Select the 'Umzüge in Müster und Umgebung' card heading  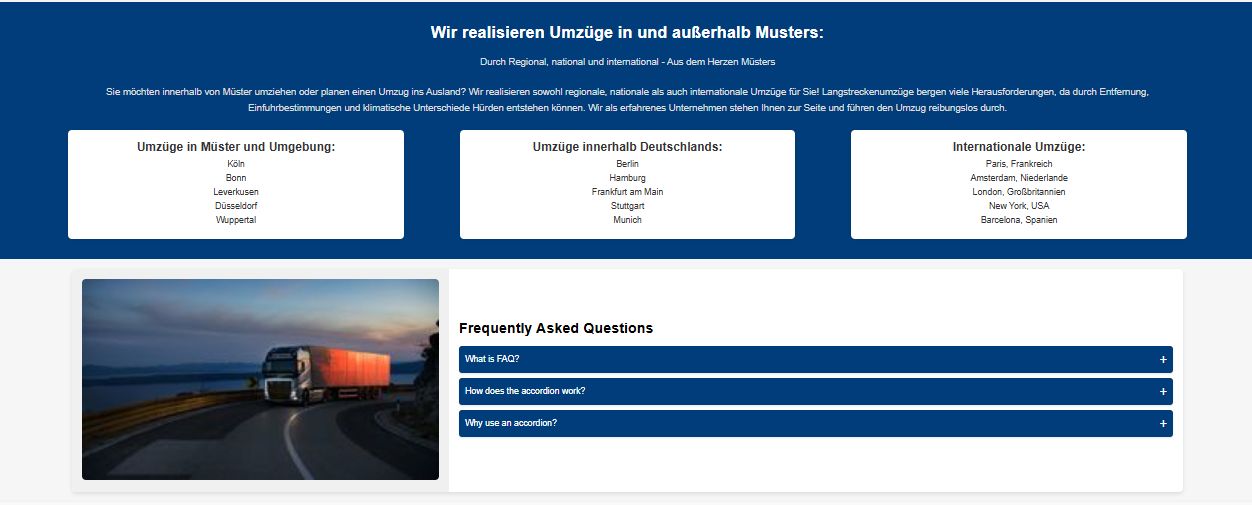[x=236, y=147]
